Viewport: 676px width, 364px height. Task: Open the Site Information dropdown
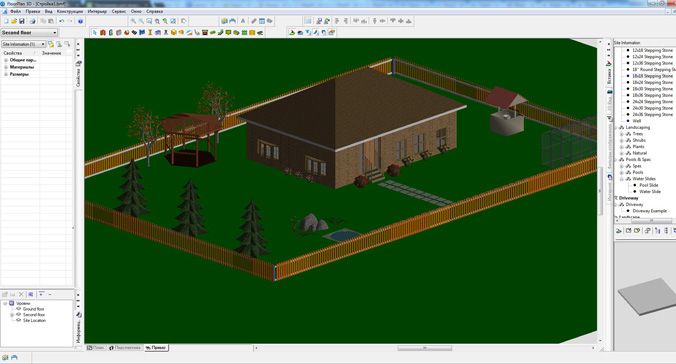tap(43, 44)
